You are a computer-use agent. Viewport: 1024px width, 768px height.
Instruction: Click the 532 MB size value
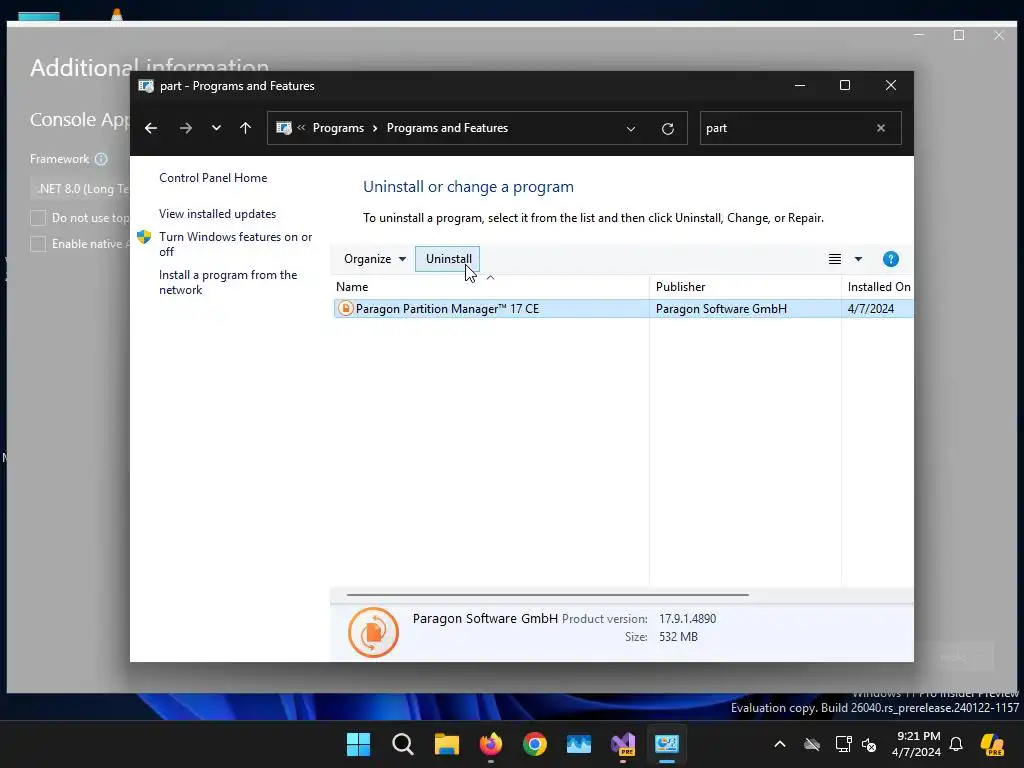tap(678, 637)
